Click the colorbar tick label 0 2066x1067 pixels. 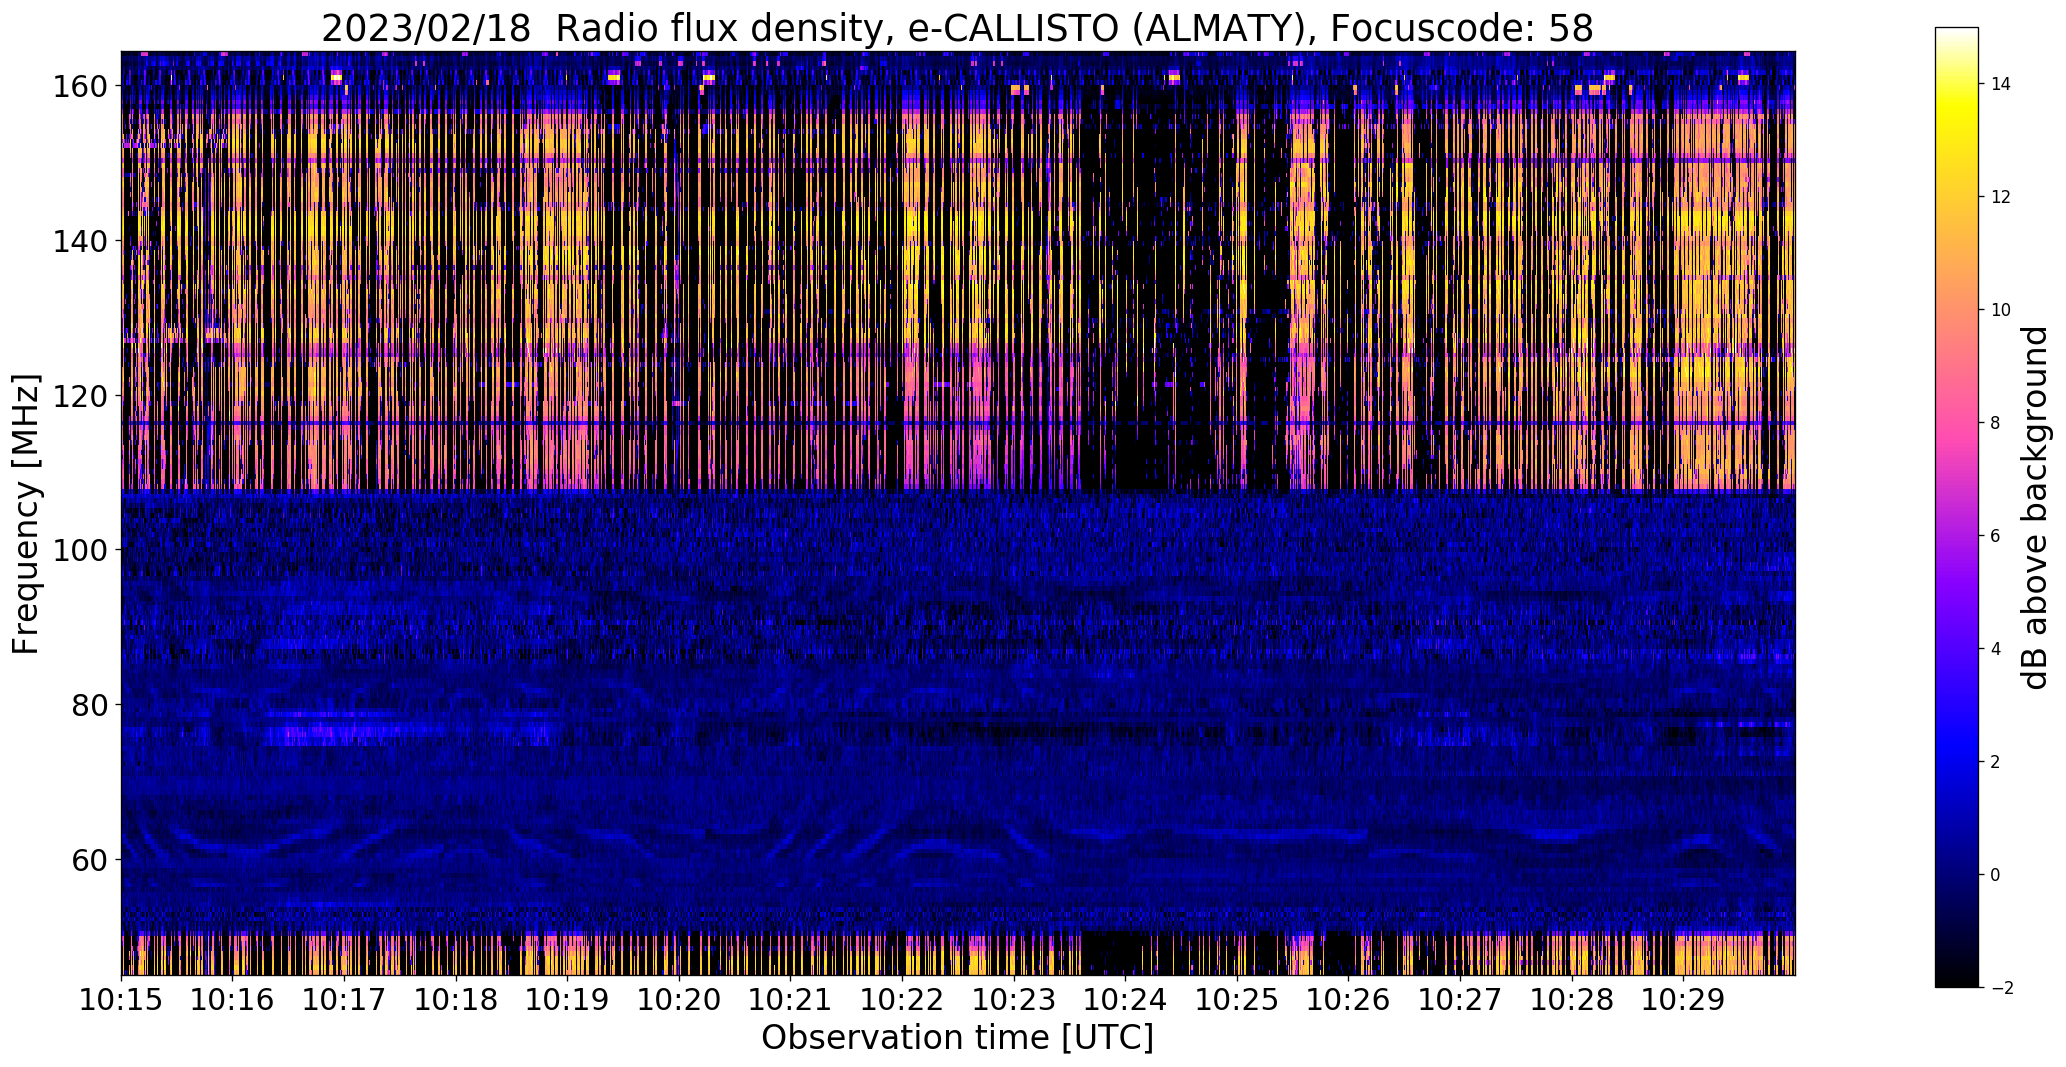click(x=1996, y=875)
